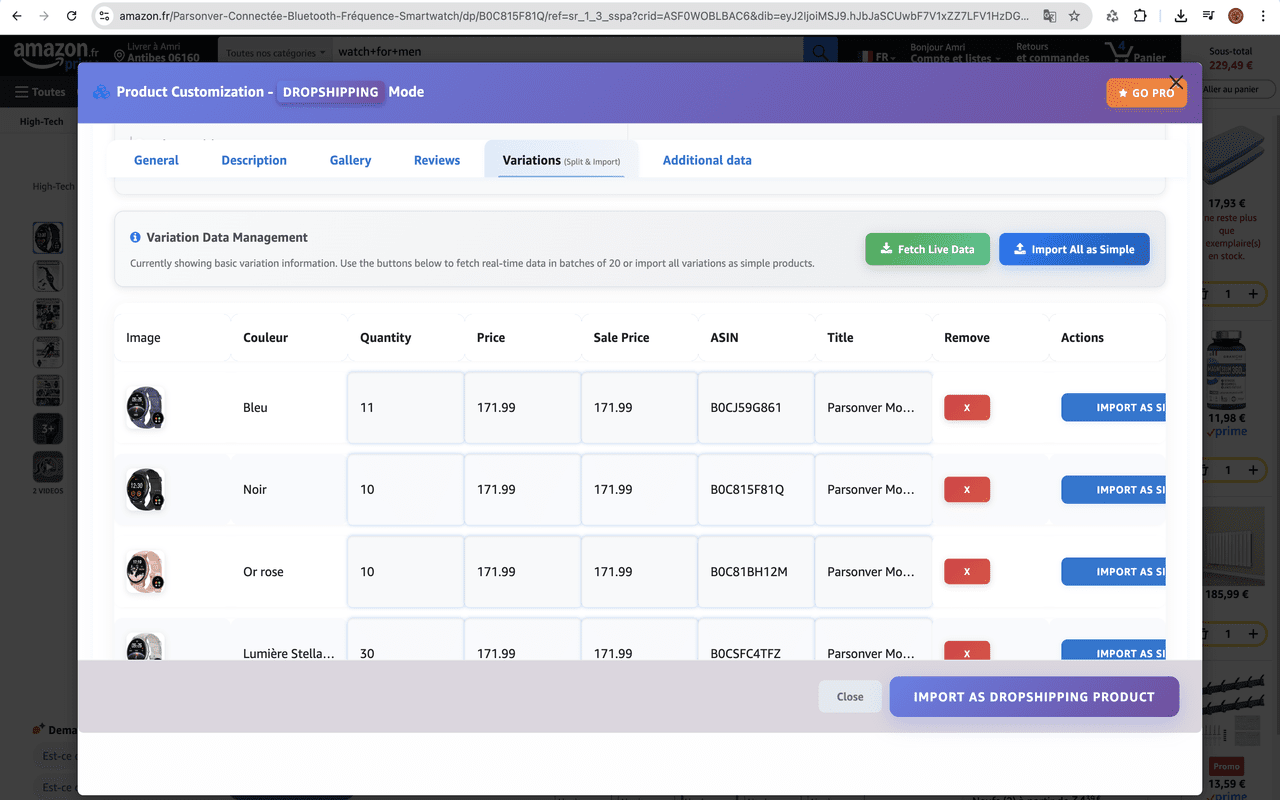Open the Chrome extensions puzzle icon

point(1140,16)
